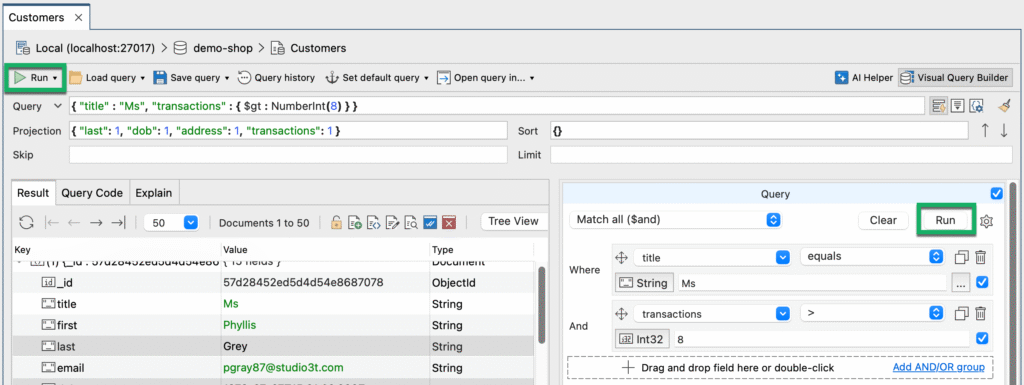Switch to the Explain tab
The width and height of the screenshot is (1024, 385).
154,193
